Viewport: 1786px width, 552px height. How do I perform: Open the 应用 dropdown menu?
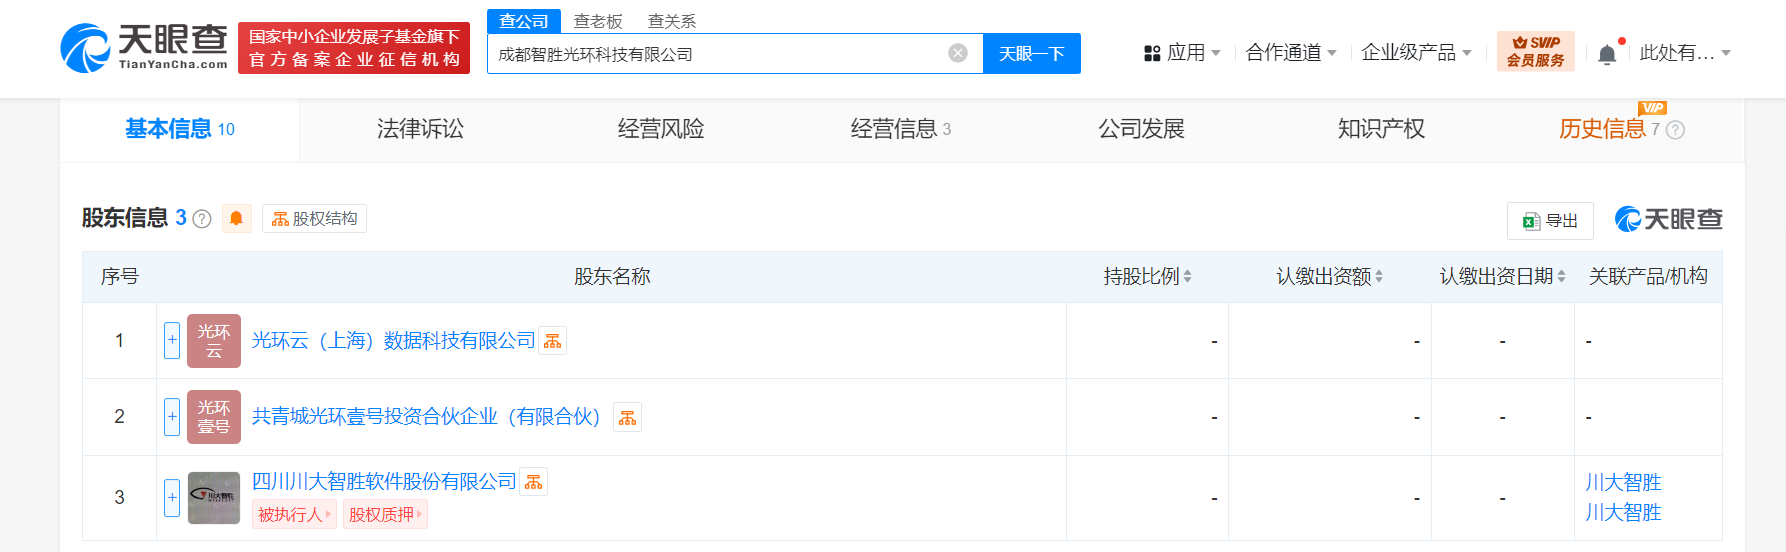[x=1182, y=52]
